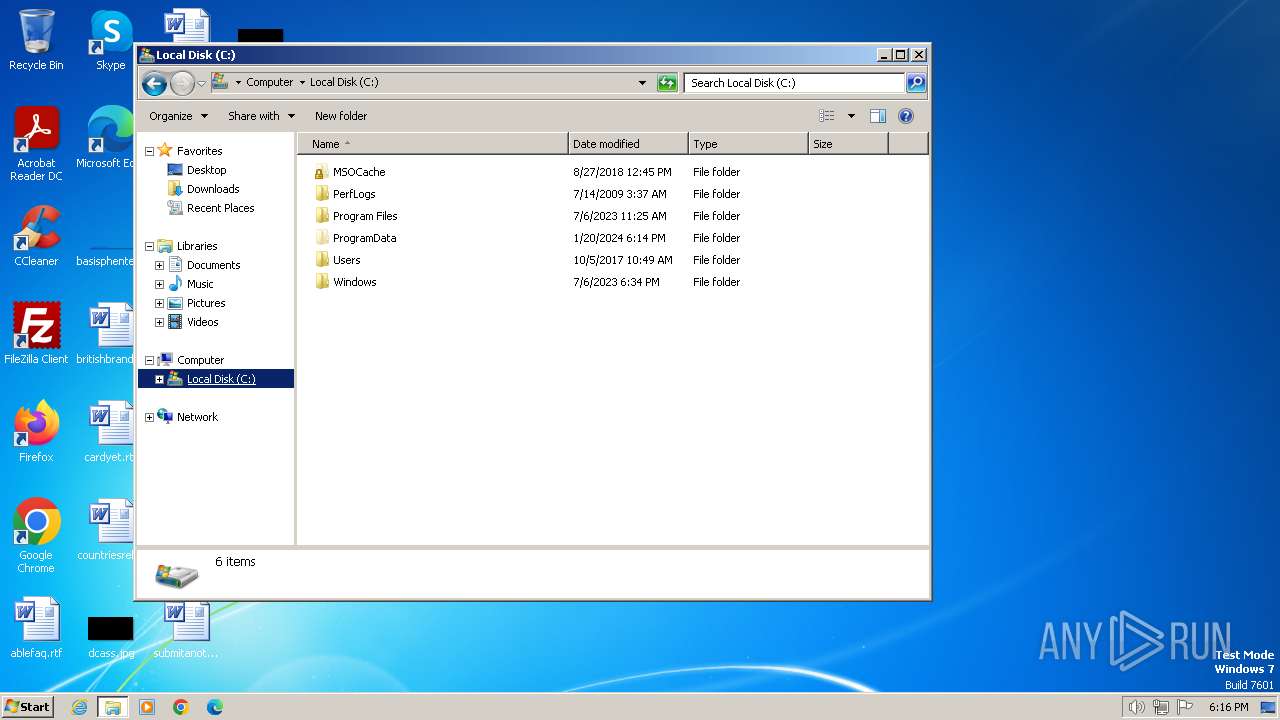Select Recent Places in Favorites

(x=220, y=208)
